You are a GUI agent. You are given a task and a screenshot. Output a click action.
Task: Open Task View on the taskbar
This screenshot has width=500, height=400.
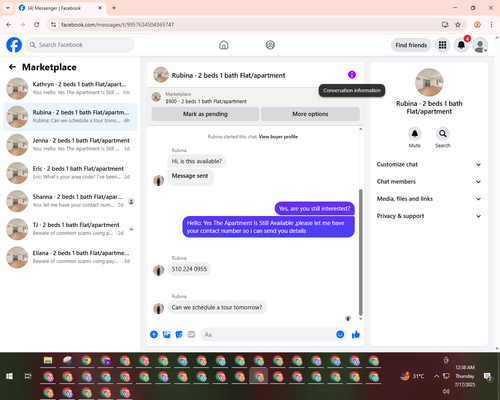[28, 376]
